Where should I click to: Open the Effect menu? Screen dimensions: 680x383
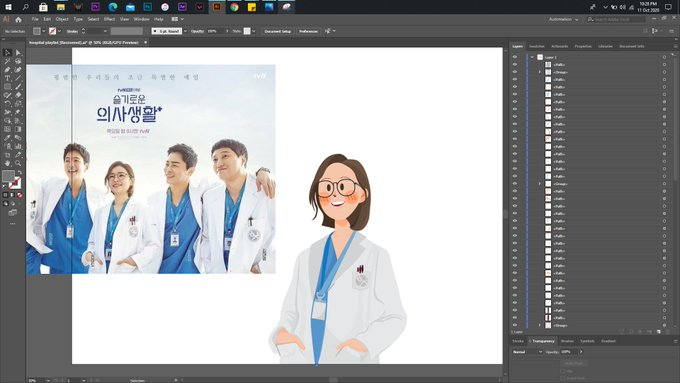109,19
